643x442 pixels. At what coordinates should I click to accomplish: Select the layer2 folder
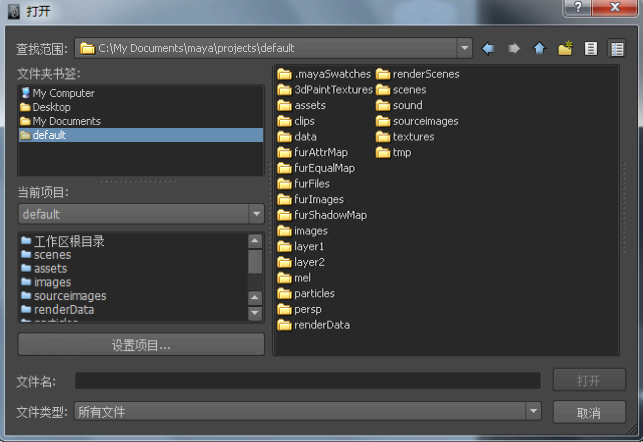pyautogui.click(x=301, y=262)
